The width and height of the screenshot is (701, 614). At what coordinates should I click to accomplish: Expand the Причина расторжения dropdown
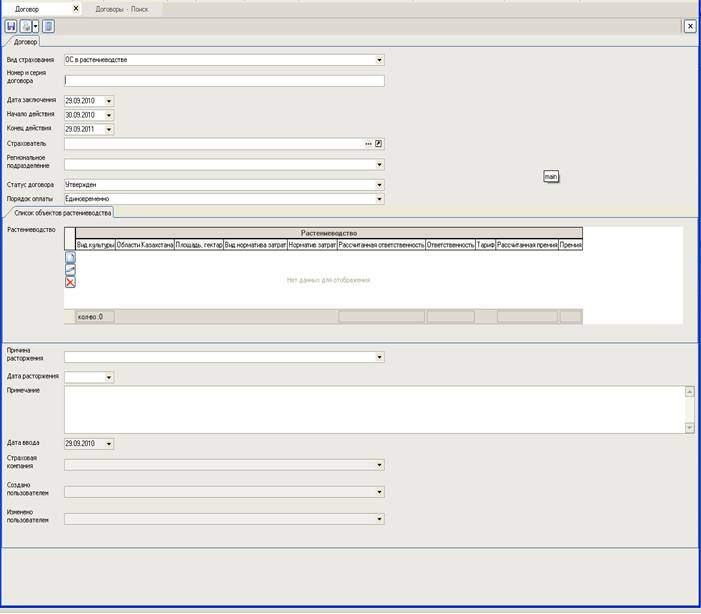[379, 357]
